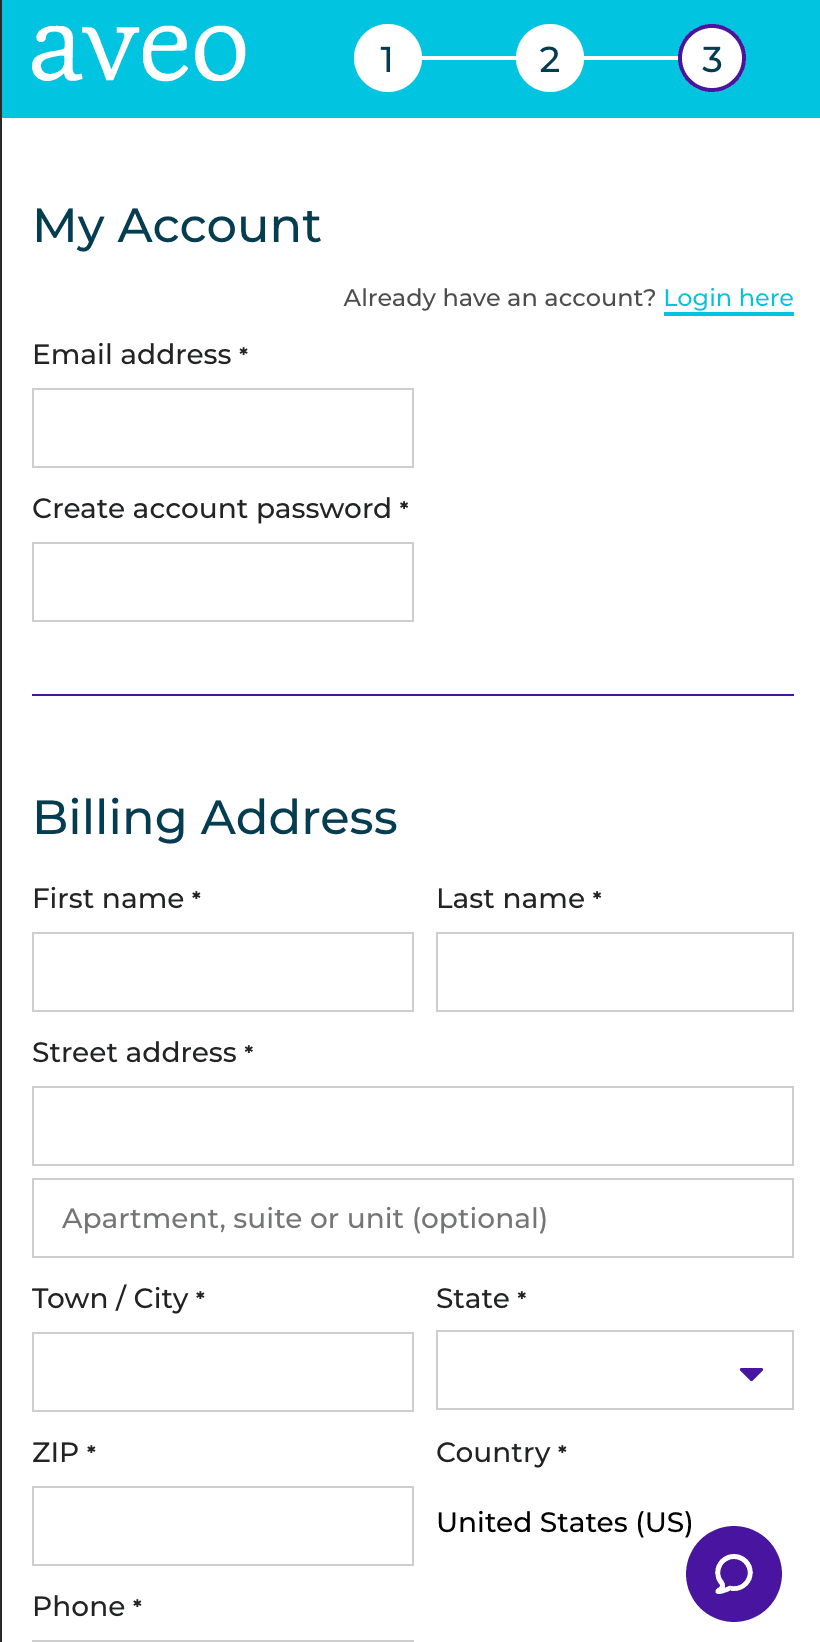Go to checkout step 2 circle
820x1642 pixels.
(x=549, y=59)
